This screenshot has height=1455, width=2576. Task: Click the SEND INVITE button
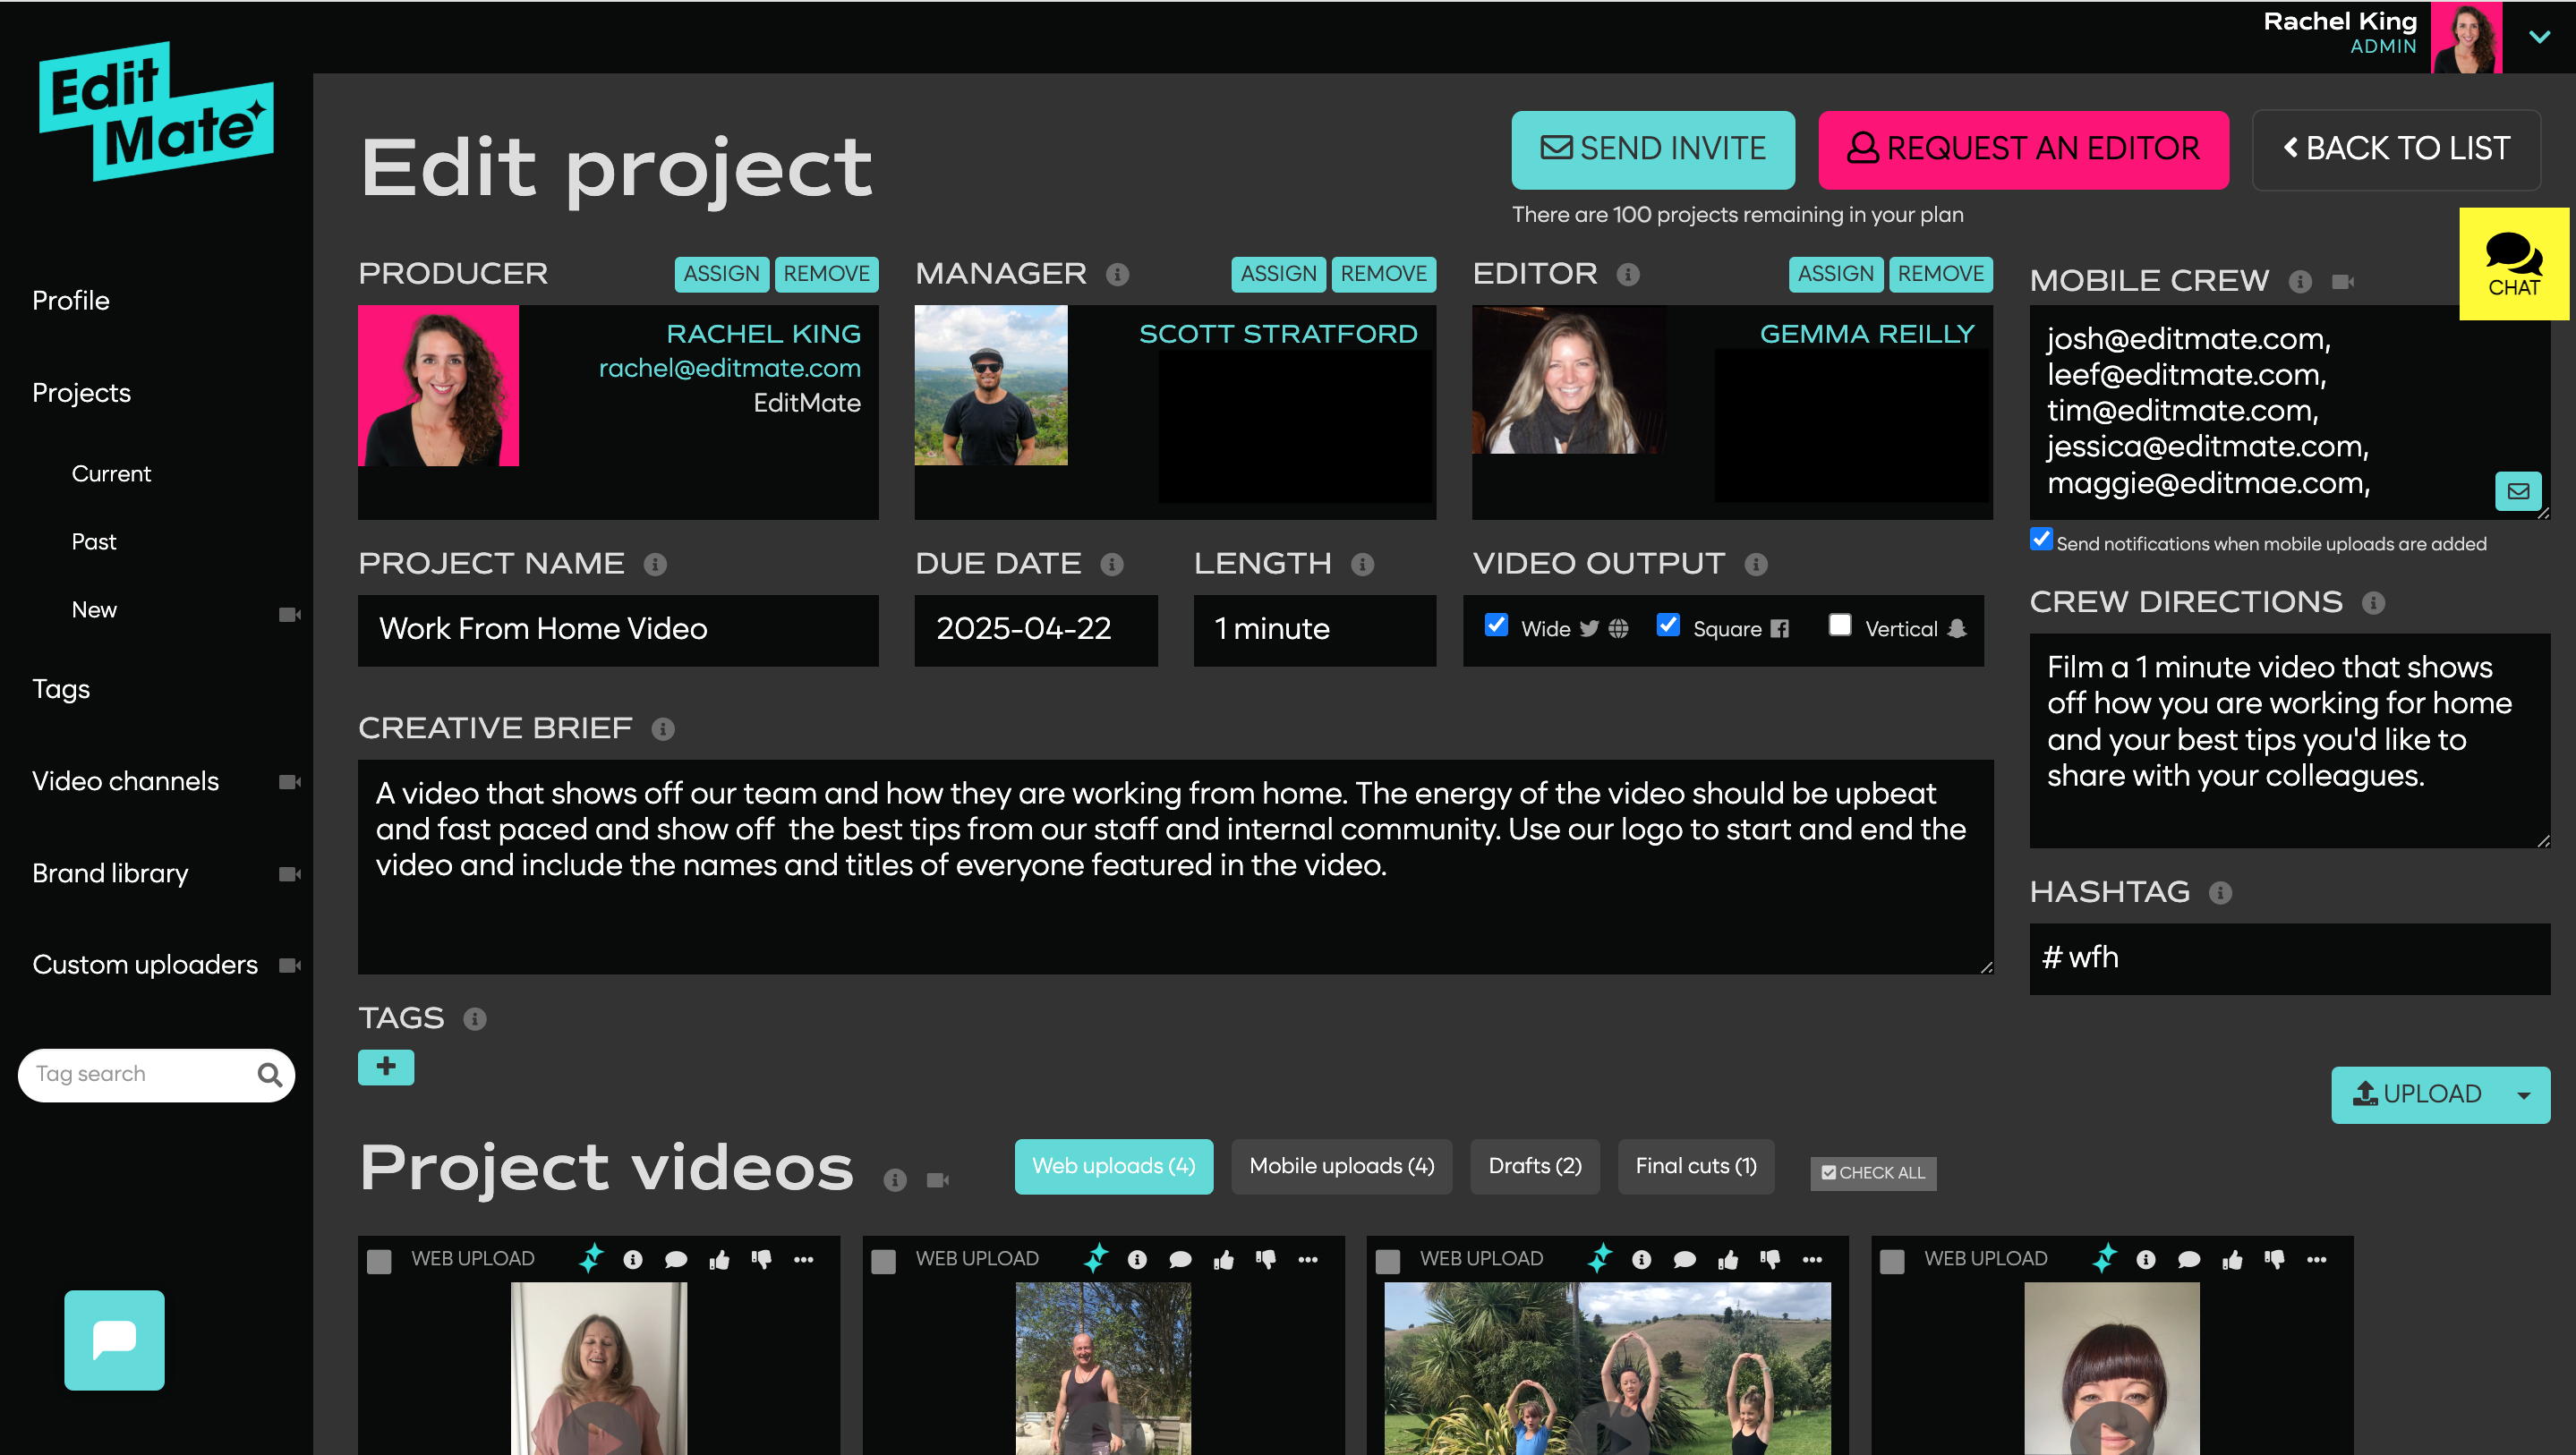[x=1653, y=150]
